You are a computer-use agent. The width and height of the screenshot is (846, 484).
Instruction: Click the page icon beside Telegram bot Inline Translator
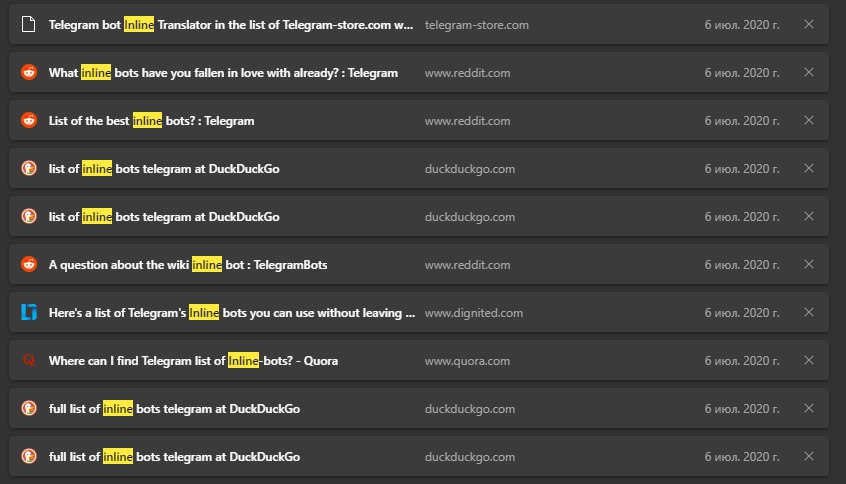click(x=29, y=24)
